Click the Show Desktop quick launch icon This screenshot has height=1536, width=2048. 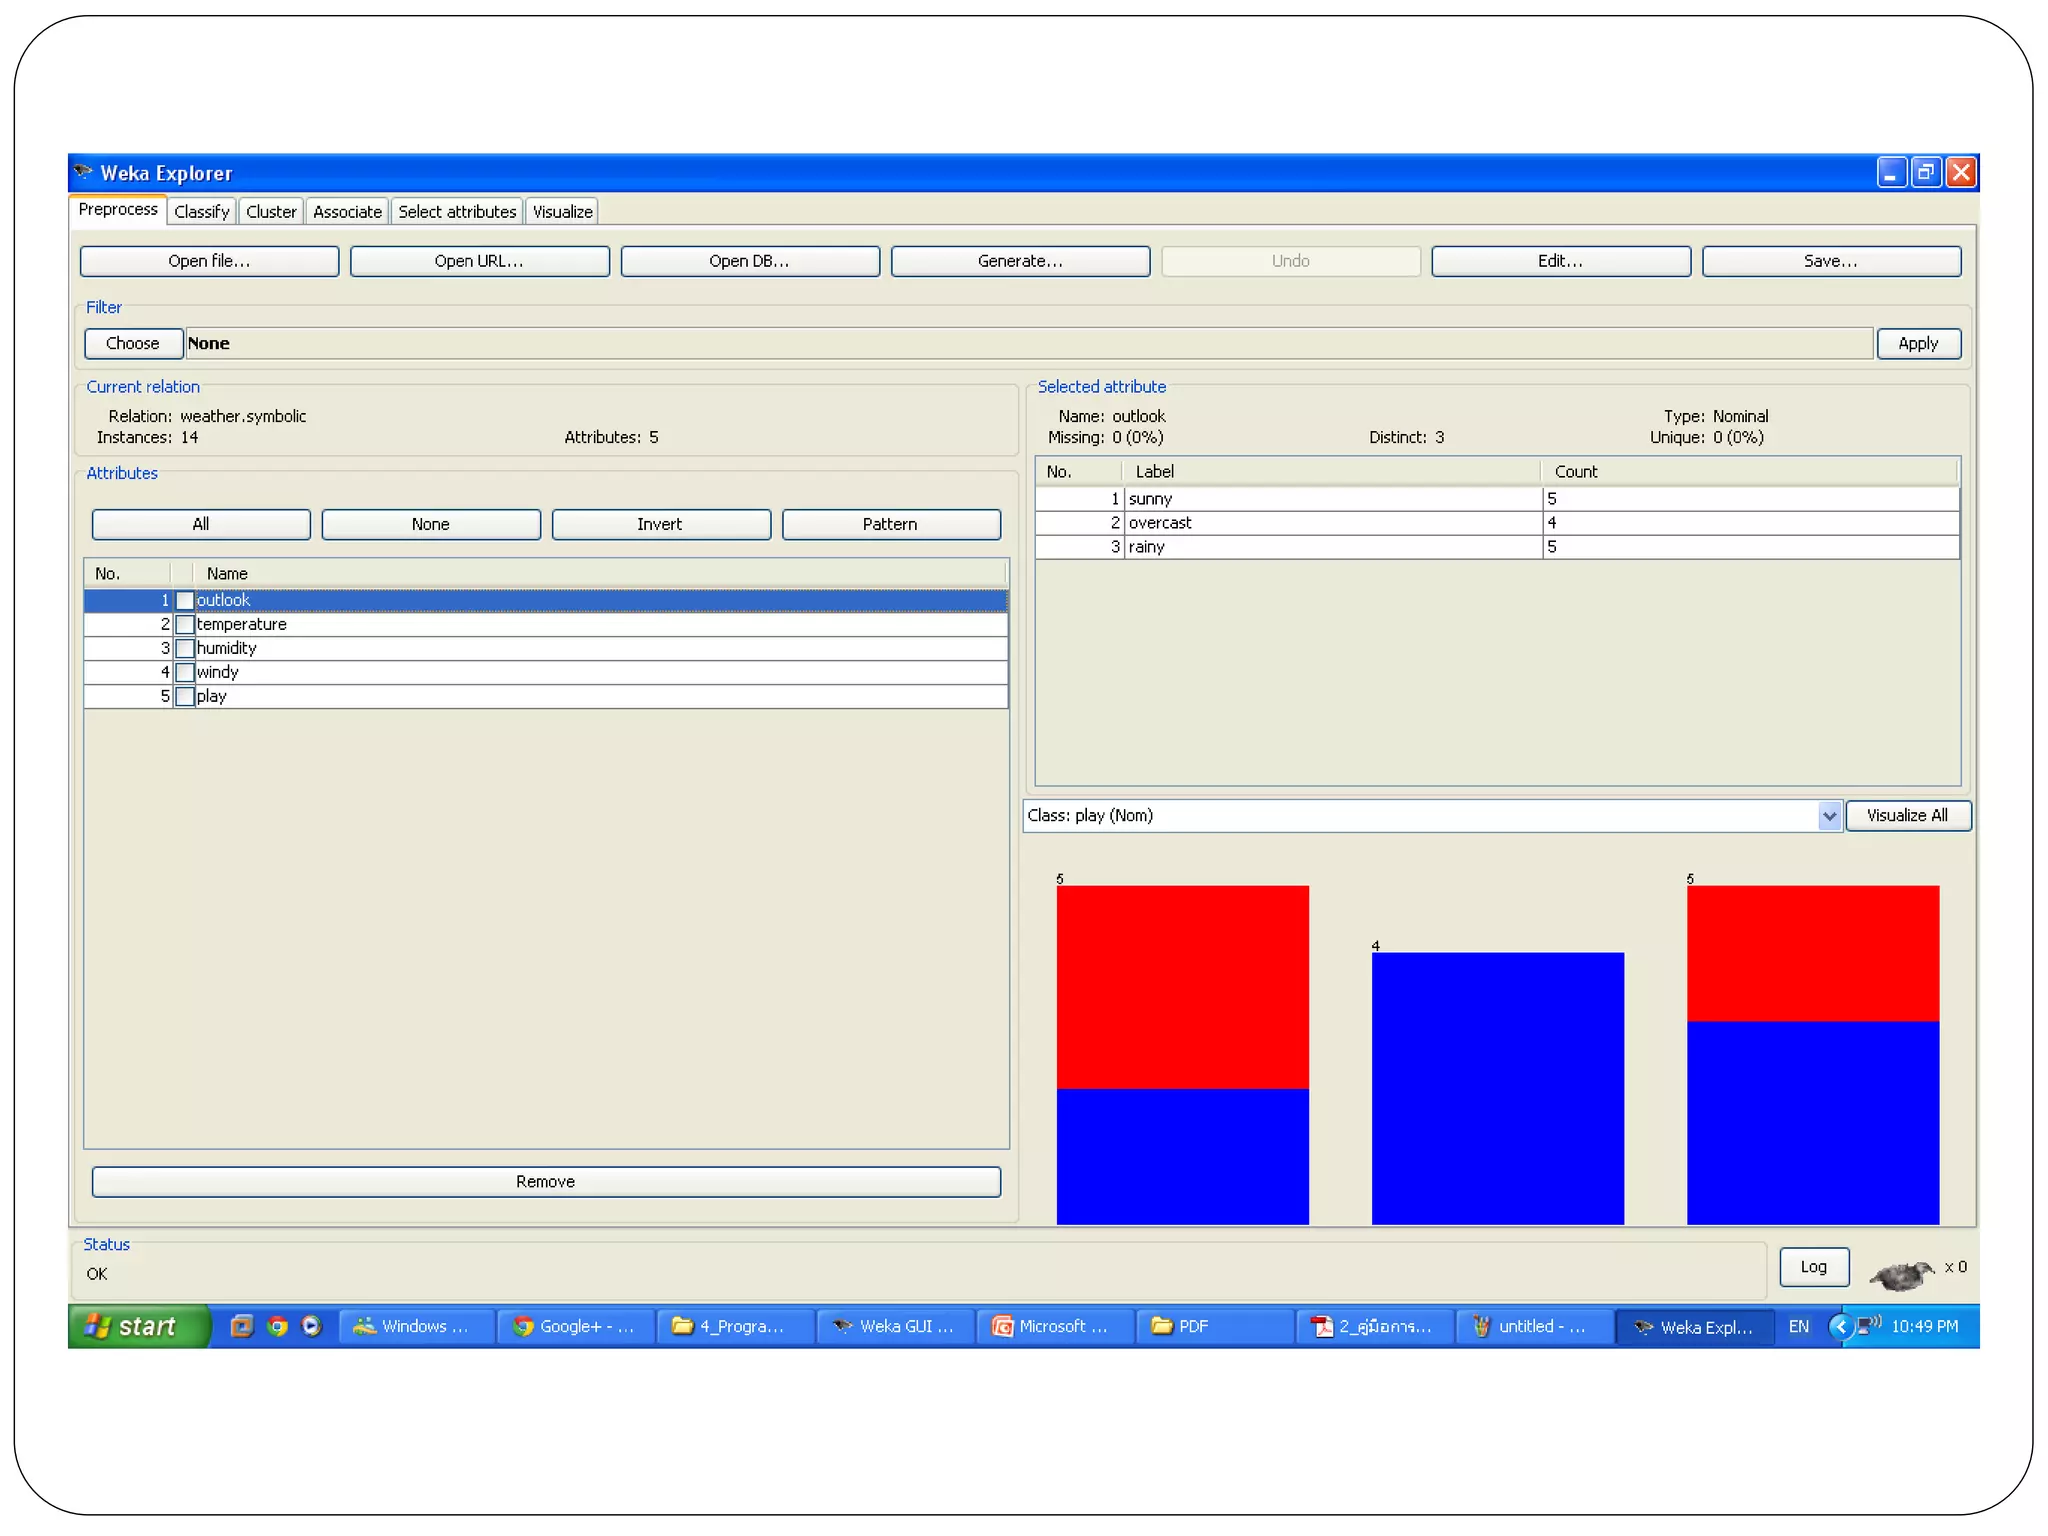[x=242, y=1326]
